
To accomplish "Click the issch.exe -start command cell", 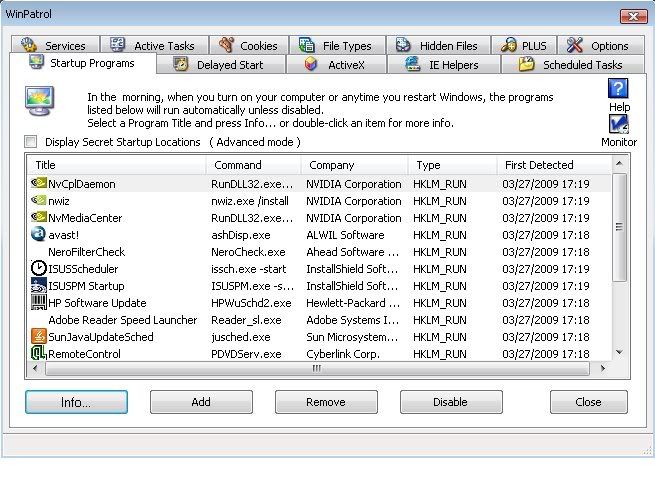I will pyautogui.click(x=249, y=269).
